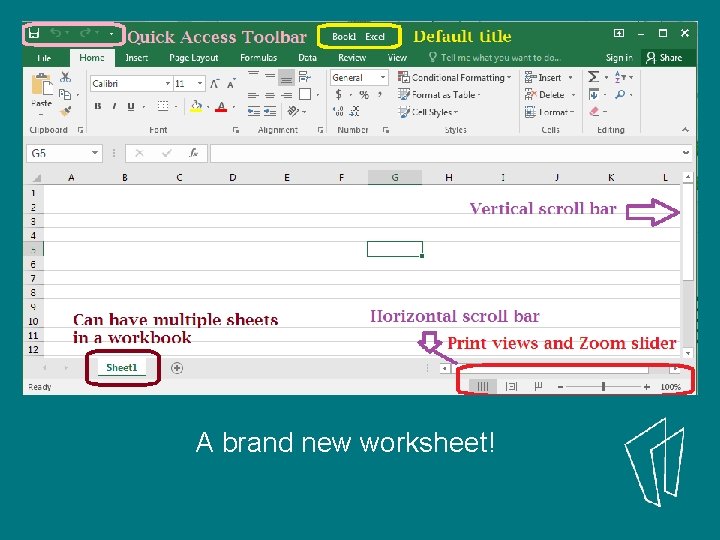Click the Copy icon

coord(65,95)
